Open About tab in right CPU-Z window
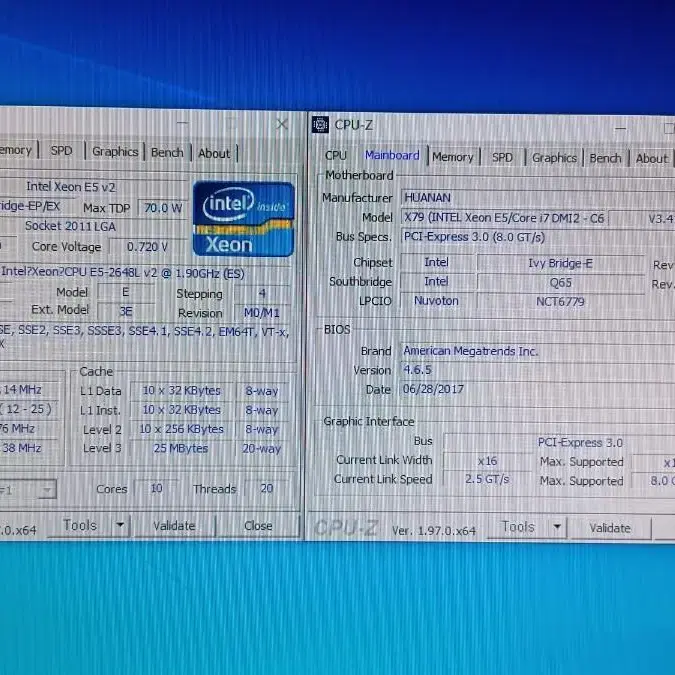Screen dimensions: 675x675 tap(651, 158)
